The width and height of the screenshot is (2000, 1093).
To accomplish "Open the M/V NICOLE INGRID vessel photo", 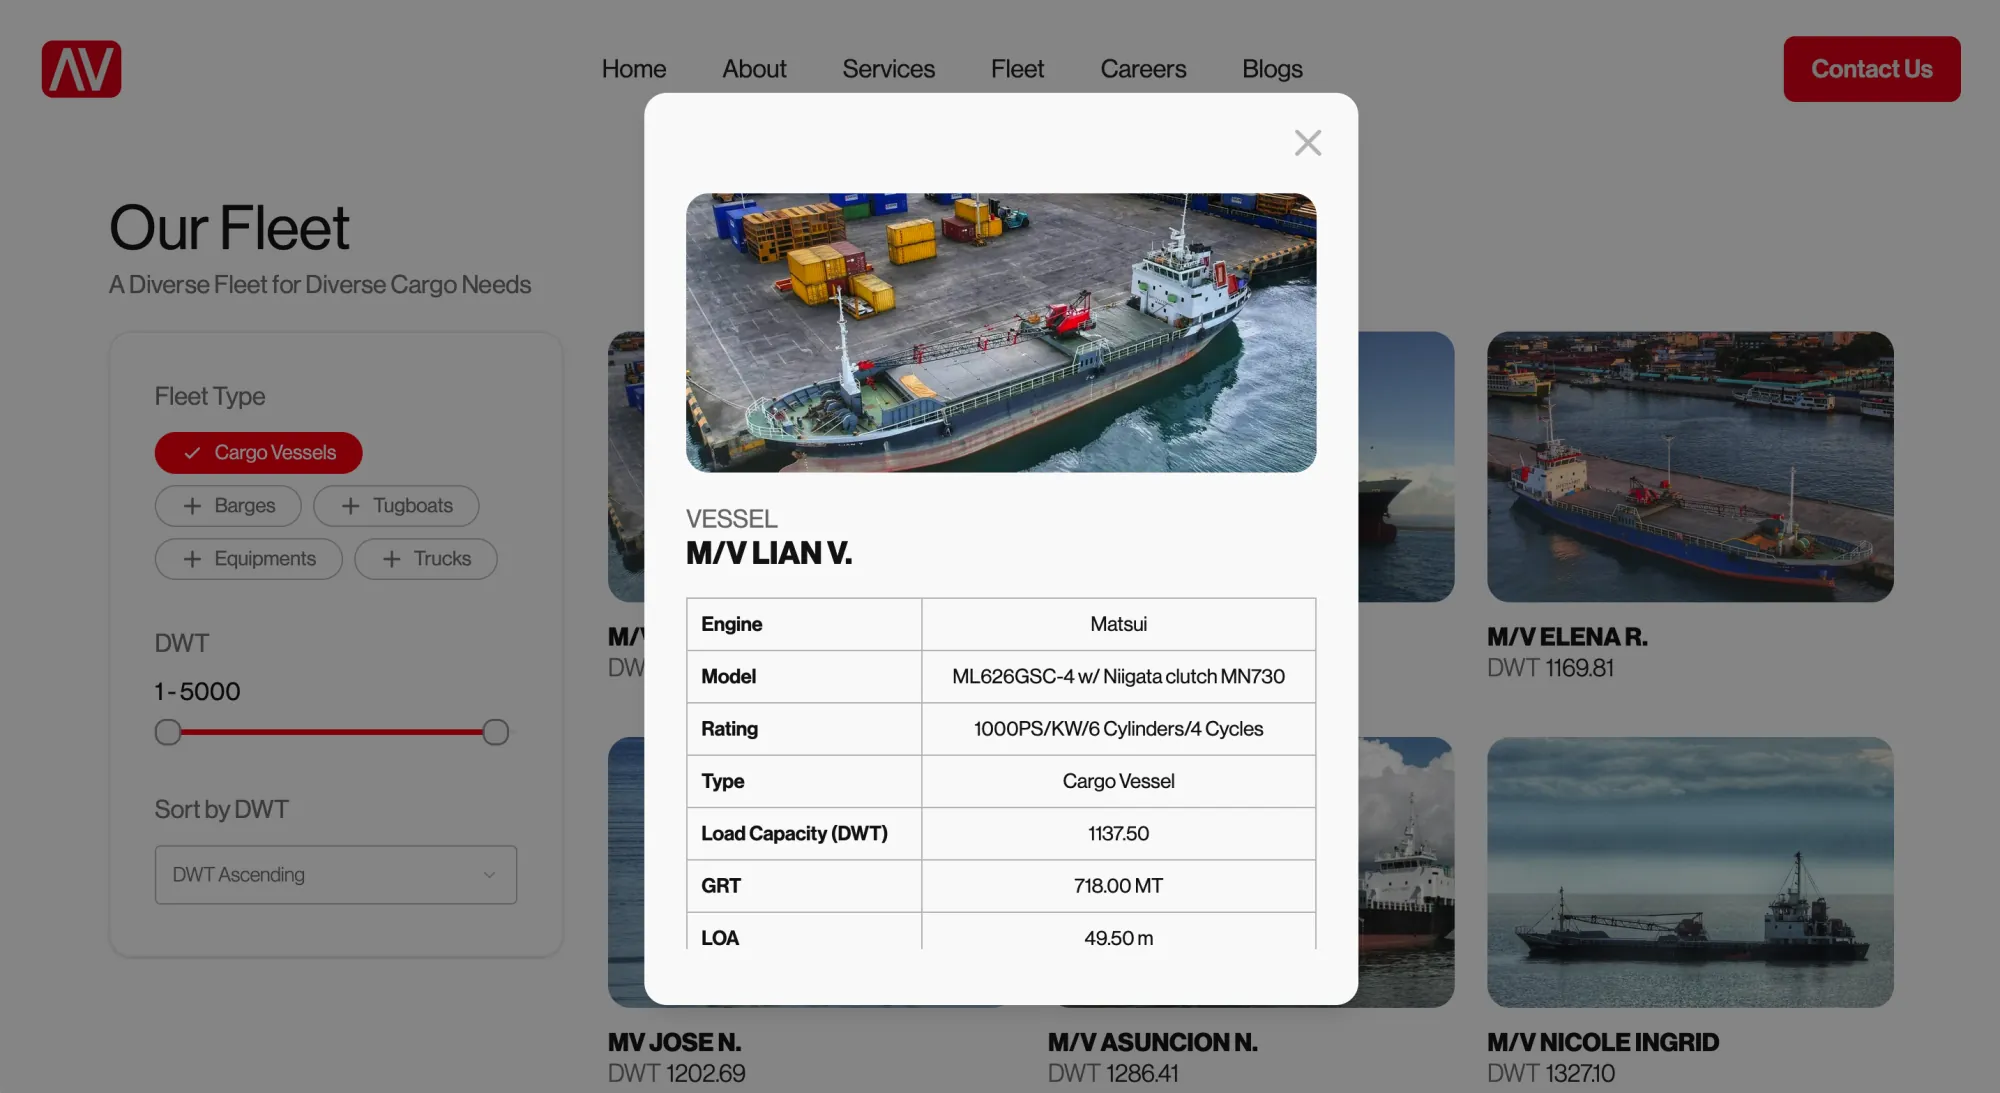I will click(1690, 872).
